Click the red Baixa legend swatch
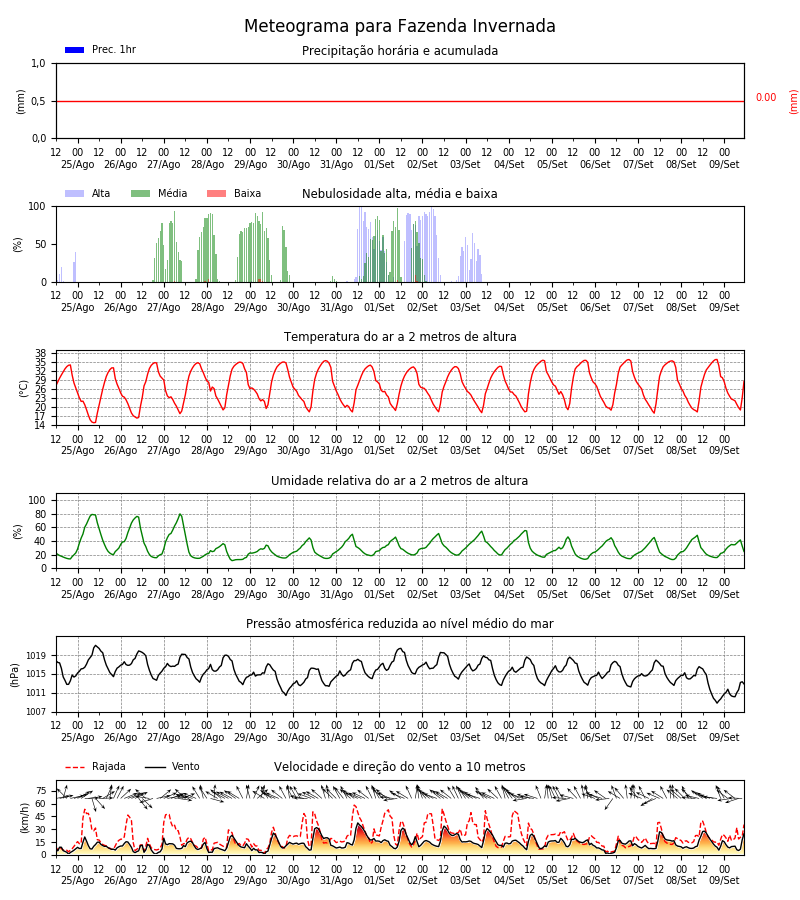This screenshot has height=900, width=800. [x=216, y=193]
